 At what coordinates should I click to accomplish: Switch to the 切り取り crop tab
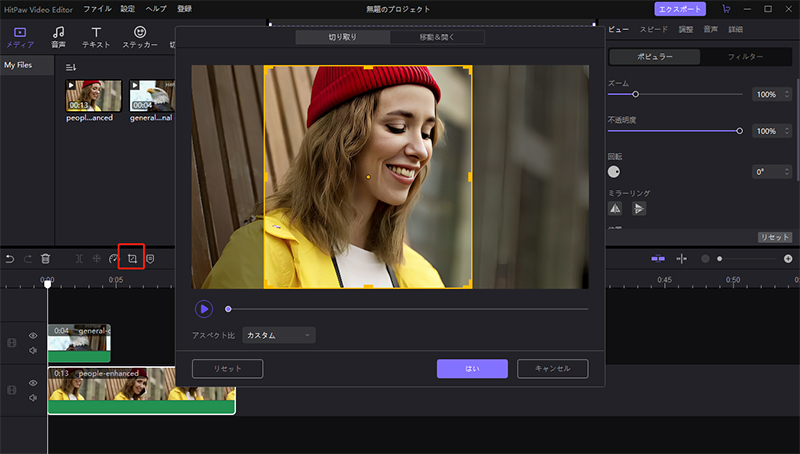pyautogui.click(x=343, y=37)
